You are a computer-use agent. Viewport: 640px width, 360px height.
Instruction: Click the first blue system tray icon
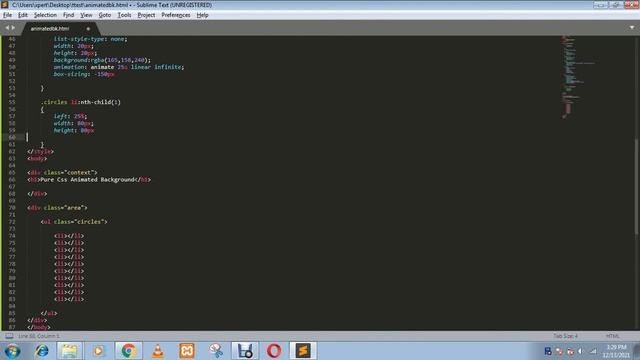click(x=548, y=351)
